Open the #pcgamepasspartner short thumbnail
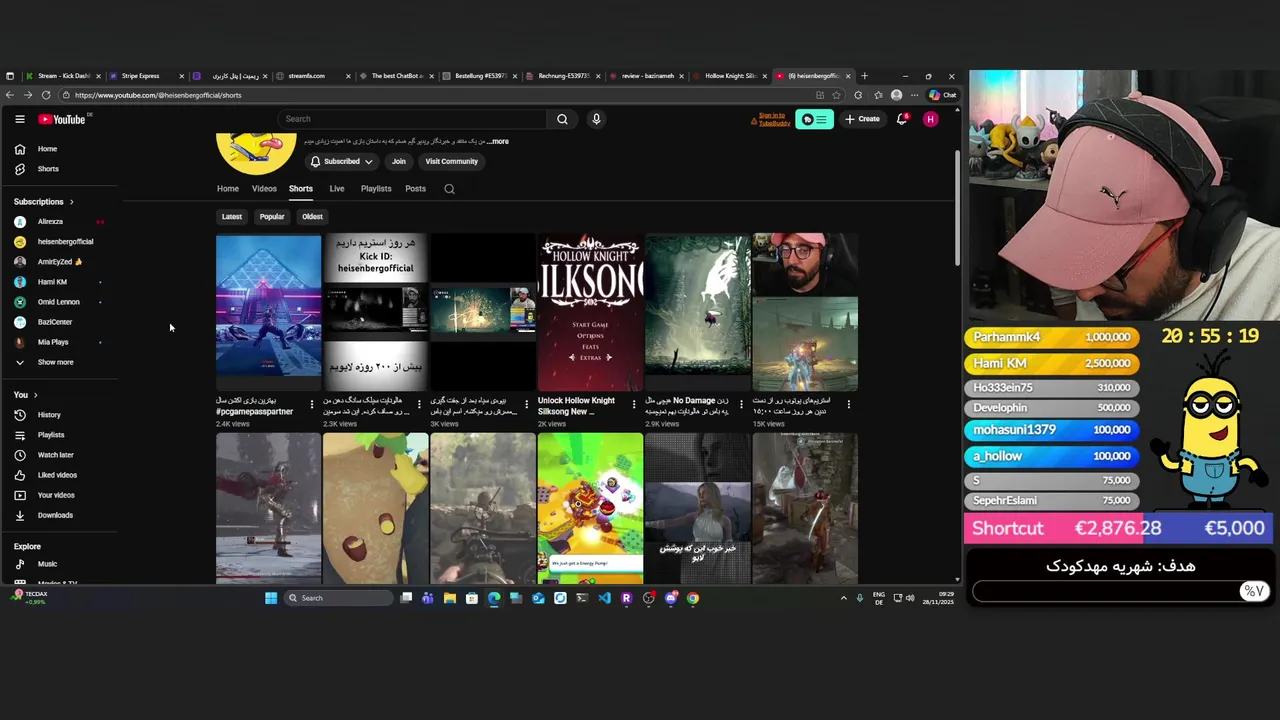 (269, 313)
